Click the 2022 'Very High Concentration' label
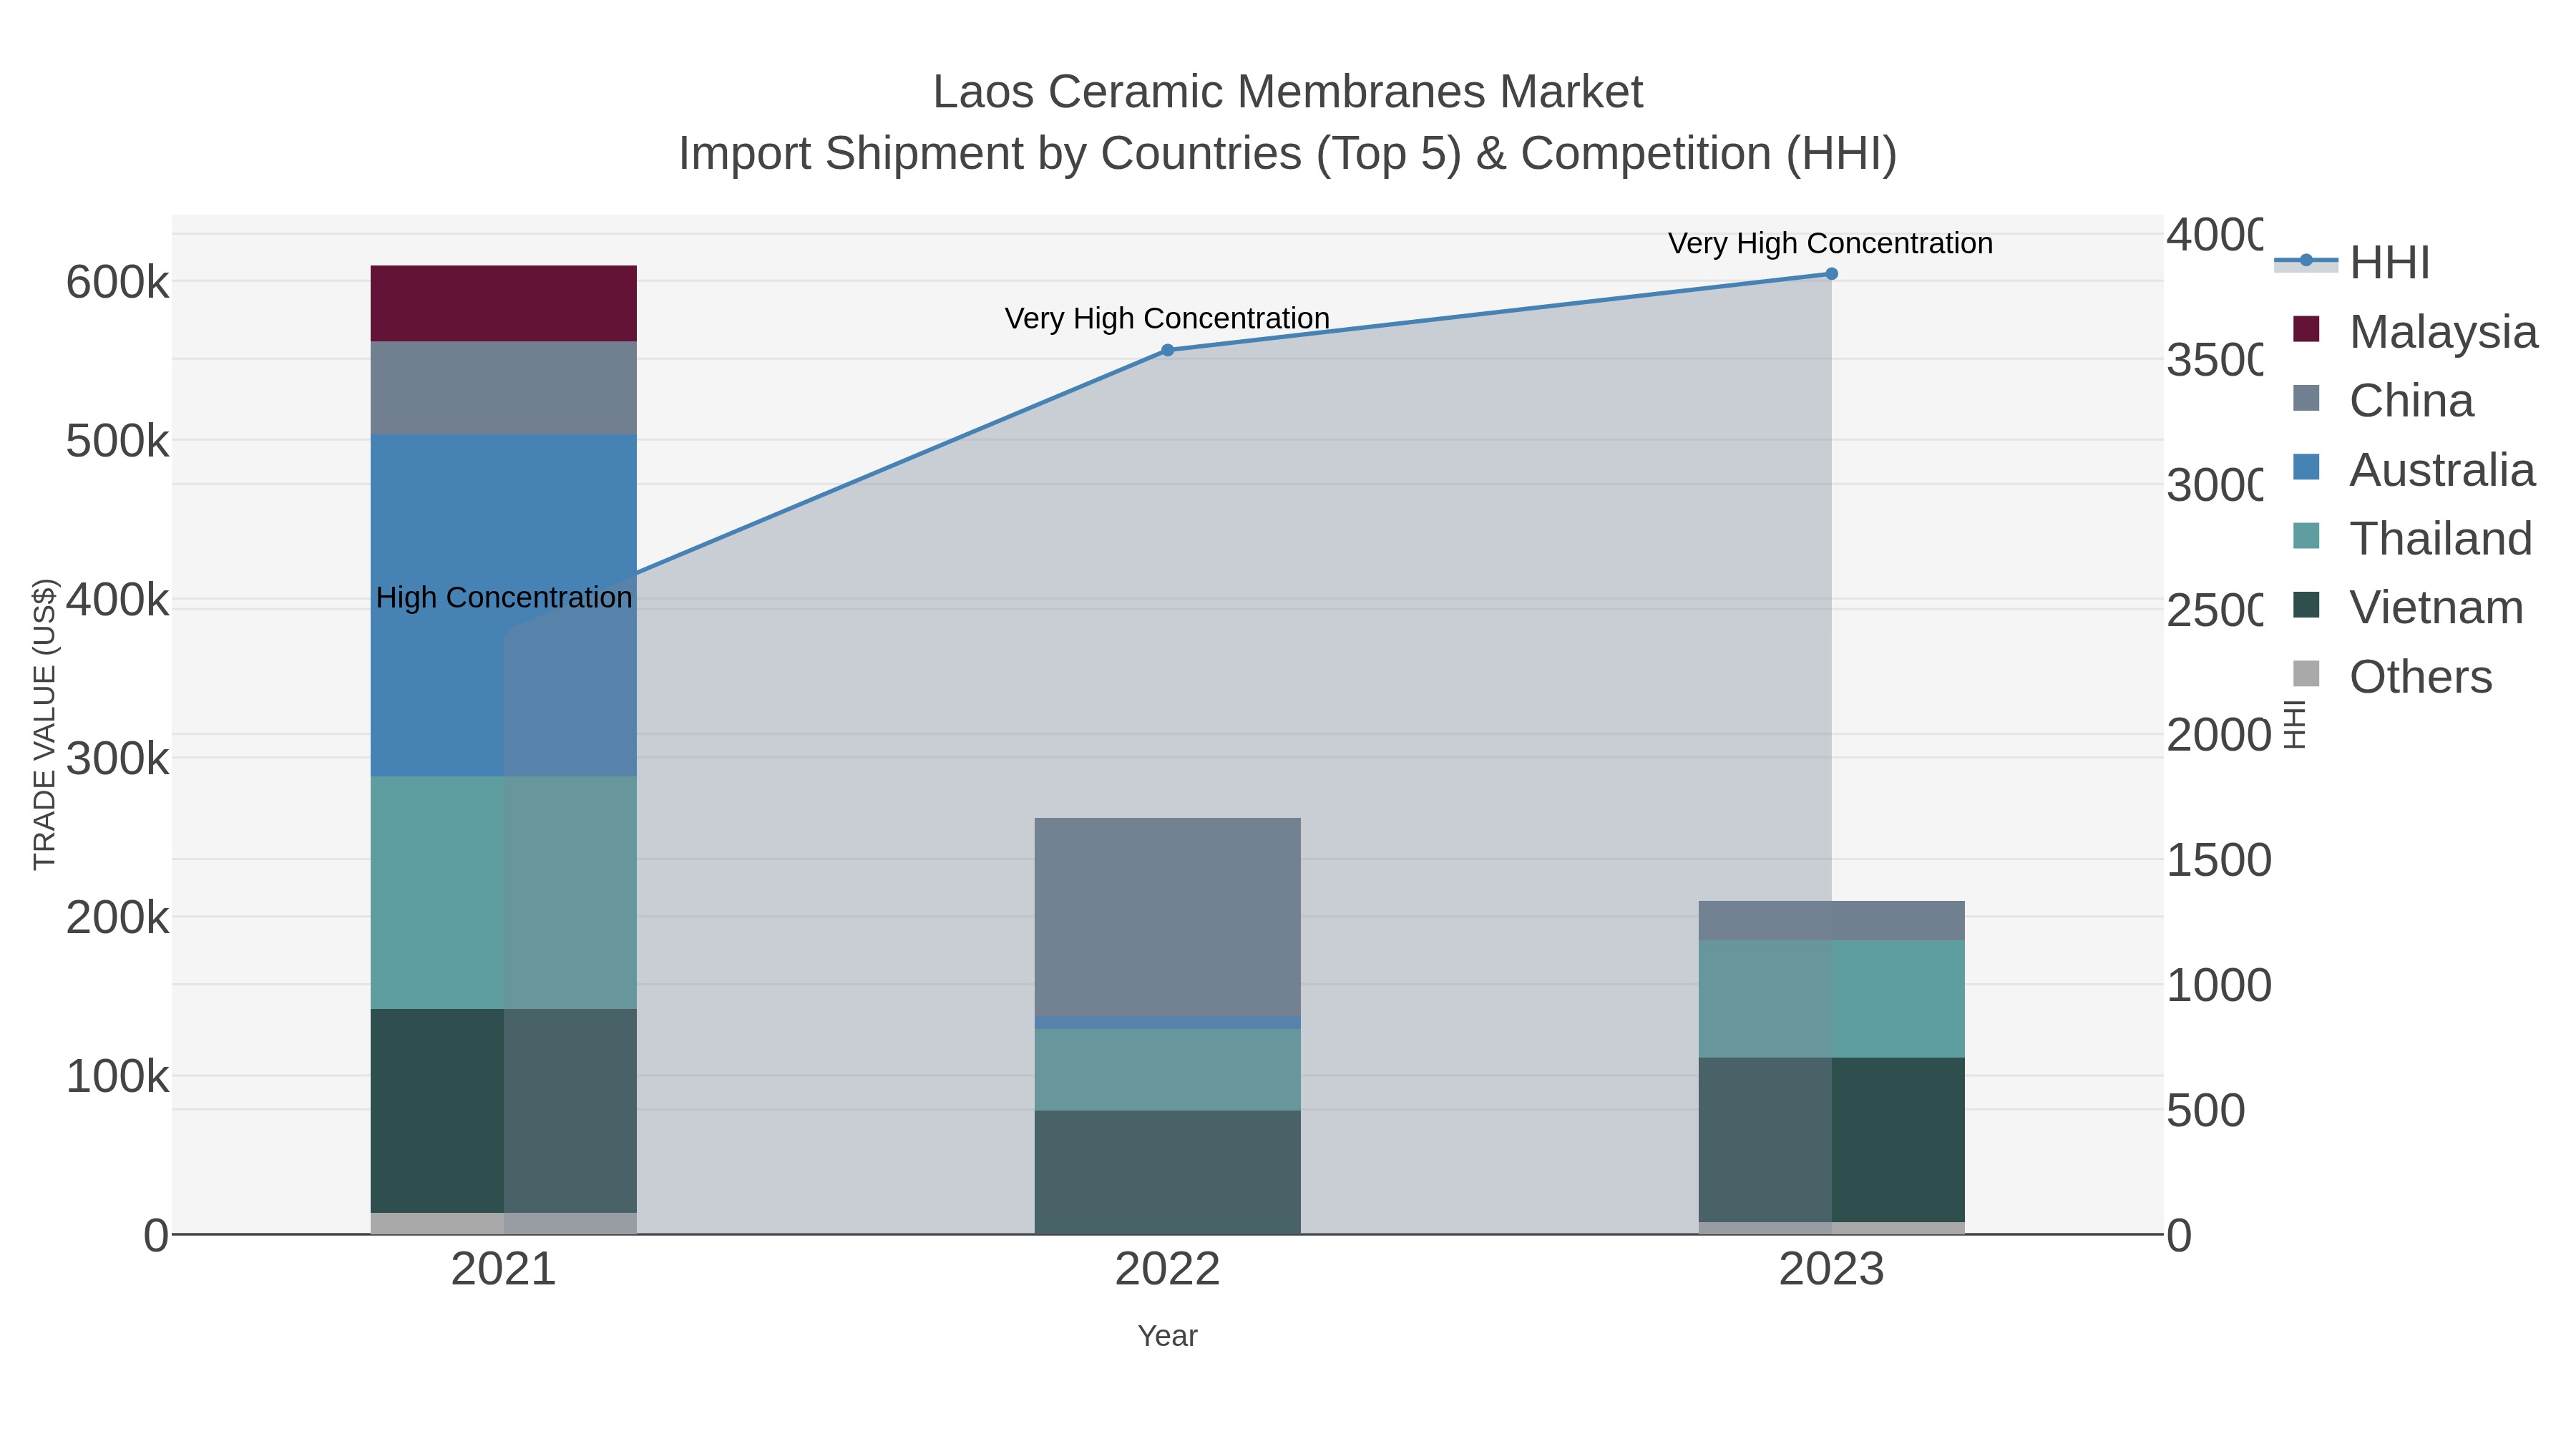Image resolution: width=2576 pixels, height=1449 pixels. (1167, 319)
